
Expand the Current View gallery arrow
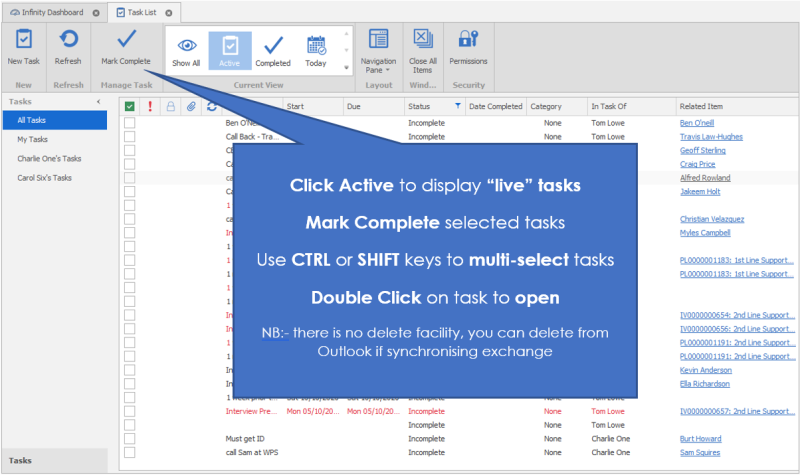click(347, 68)
